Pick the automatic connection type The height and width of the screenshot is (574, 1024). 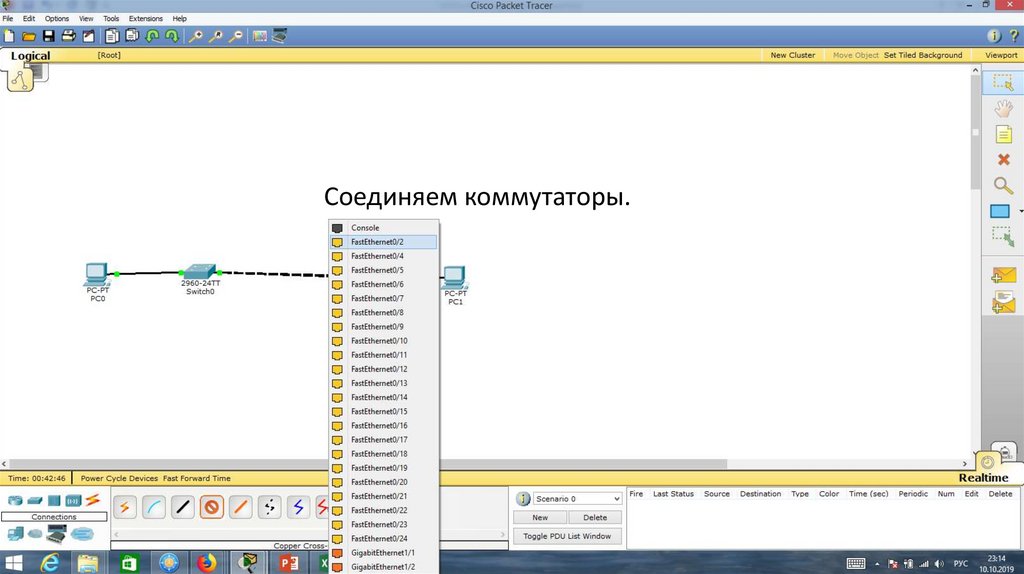click(x=125, y=507)
